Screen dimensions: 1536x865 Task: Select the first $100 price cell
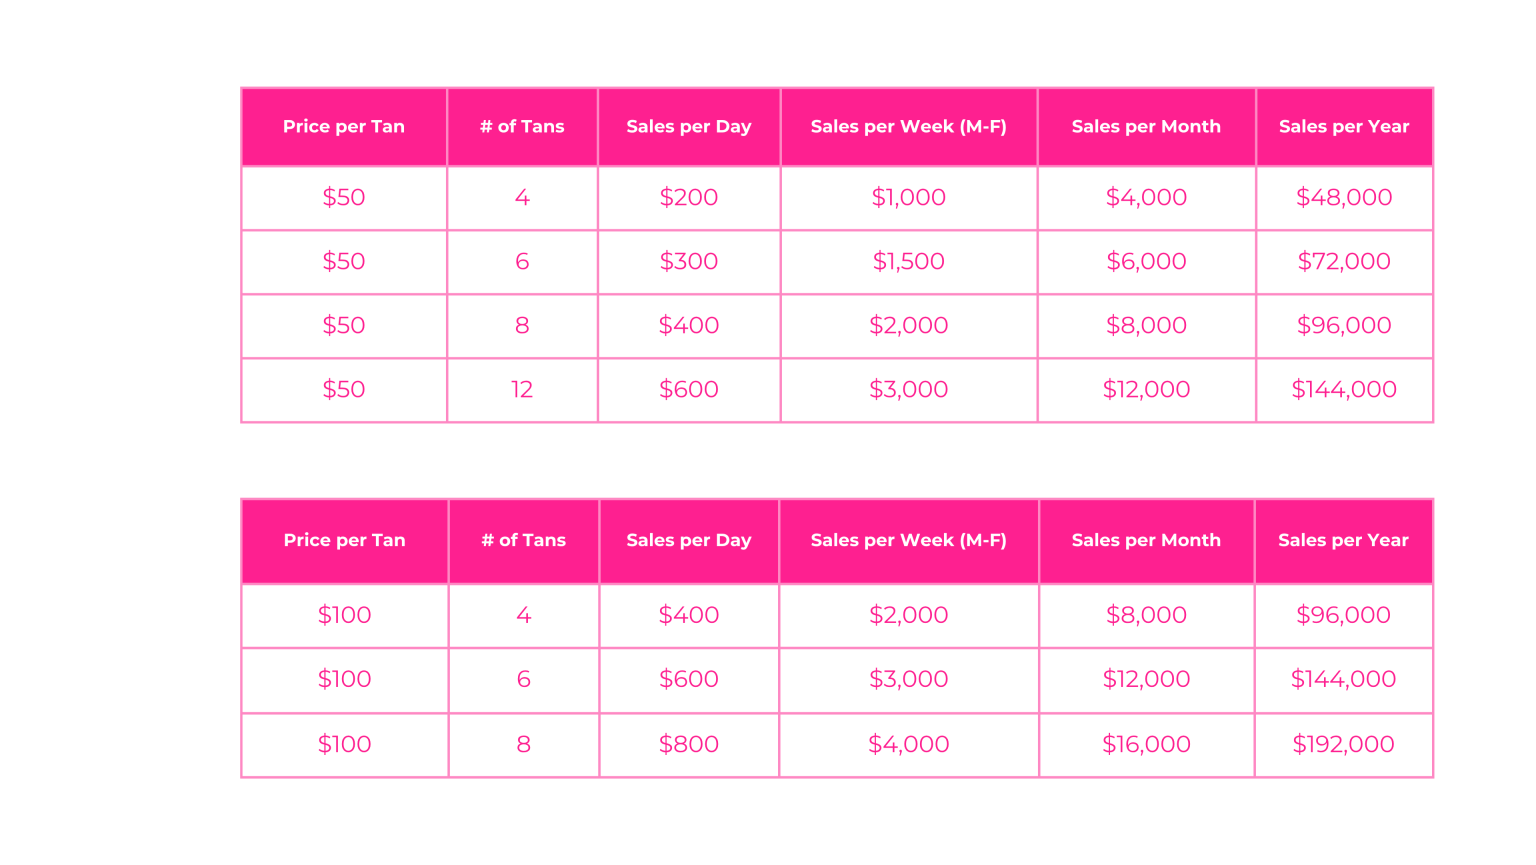point(344,616)
